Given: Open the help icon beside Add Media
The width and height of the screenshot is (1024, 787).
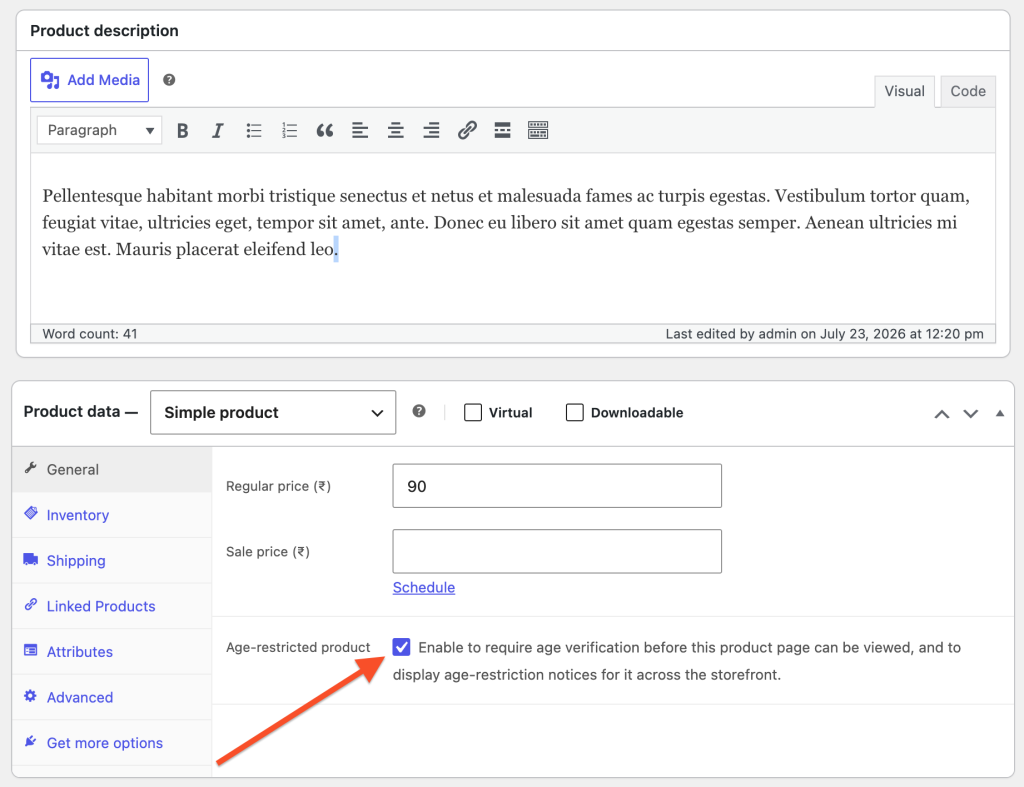Looking at the screenshot, I should [169, 80].
